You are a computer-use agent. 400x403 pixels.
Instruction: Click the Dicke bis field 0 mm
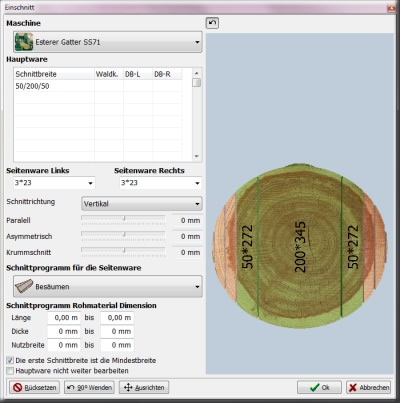coord(117,331)
